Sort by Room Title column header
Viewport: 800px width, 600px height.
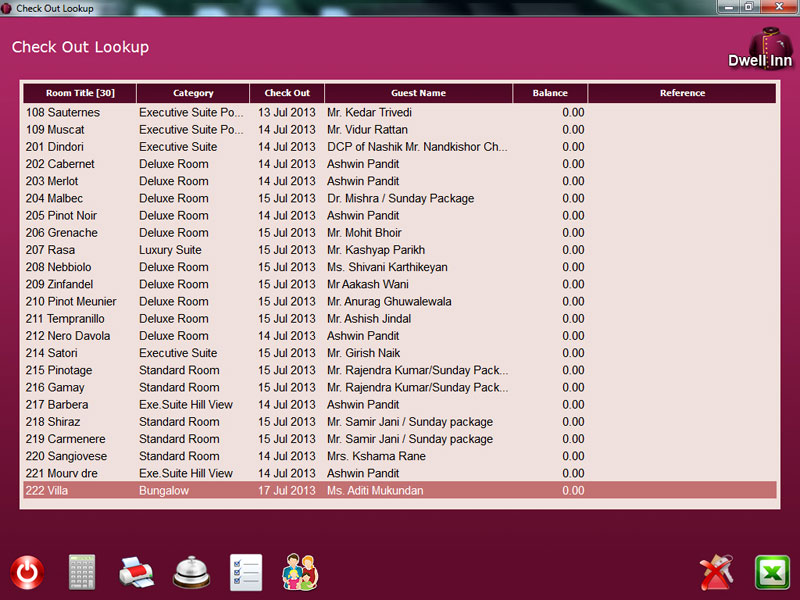[80, 93]
